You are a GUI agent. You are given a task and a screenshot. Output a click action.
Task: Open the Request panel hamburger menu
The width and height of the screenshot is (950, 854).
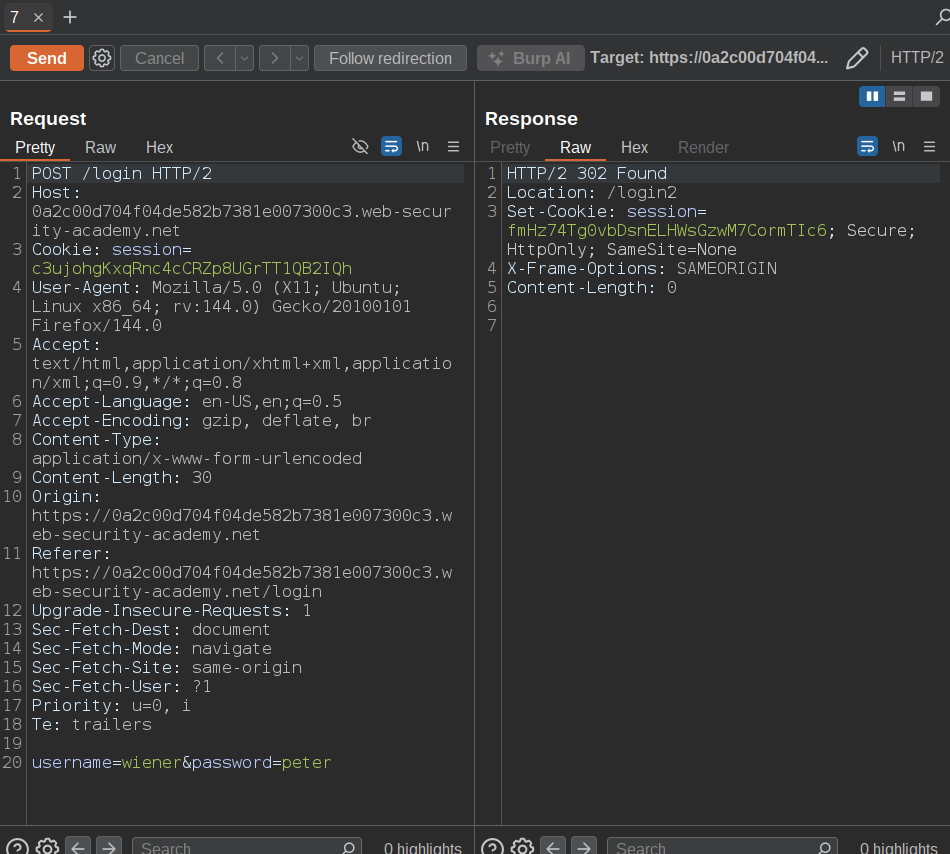[453, 147]
